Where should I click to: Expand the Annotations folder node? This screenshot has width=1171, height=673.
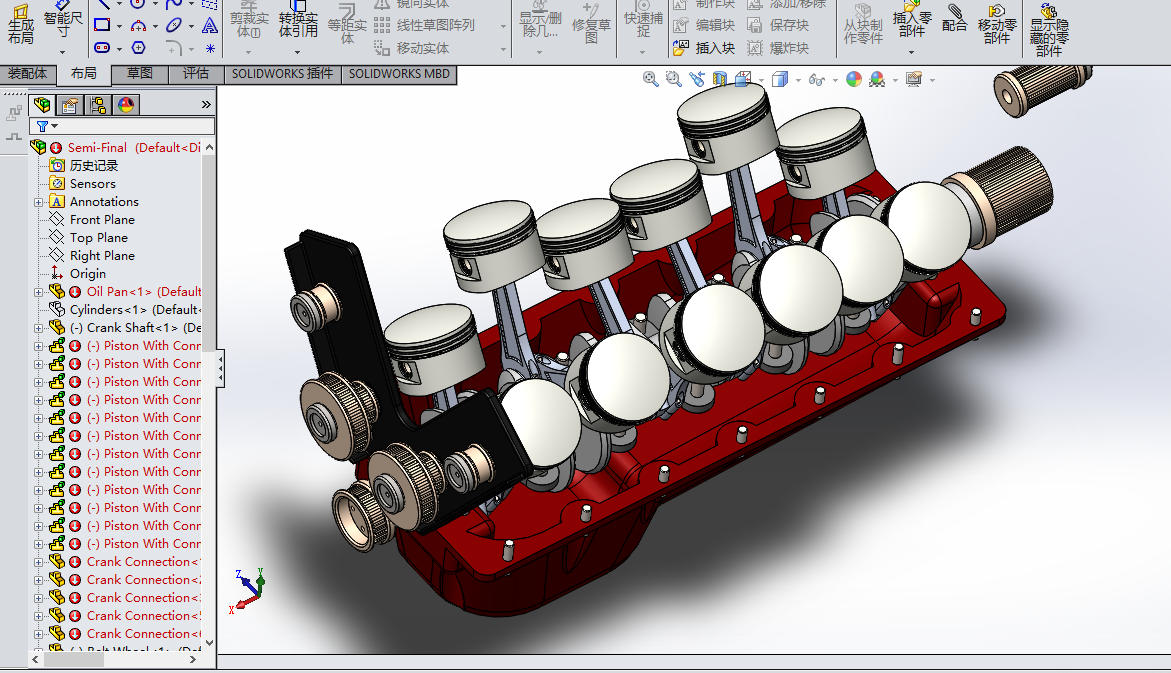(39, 202)
